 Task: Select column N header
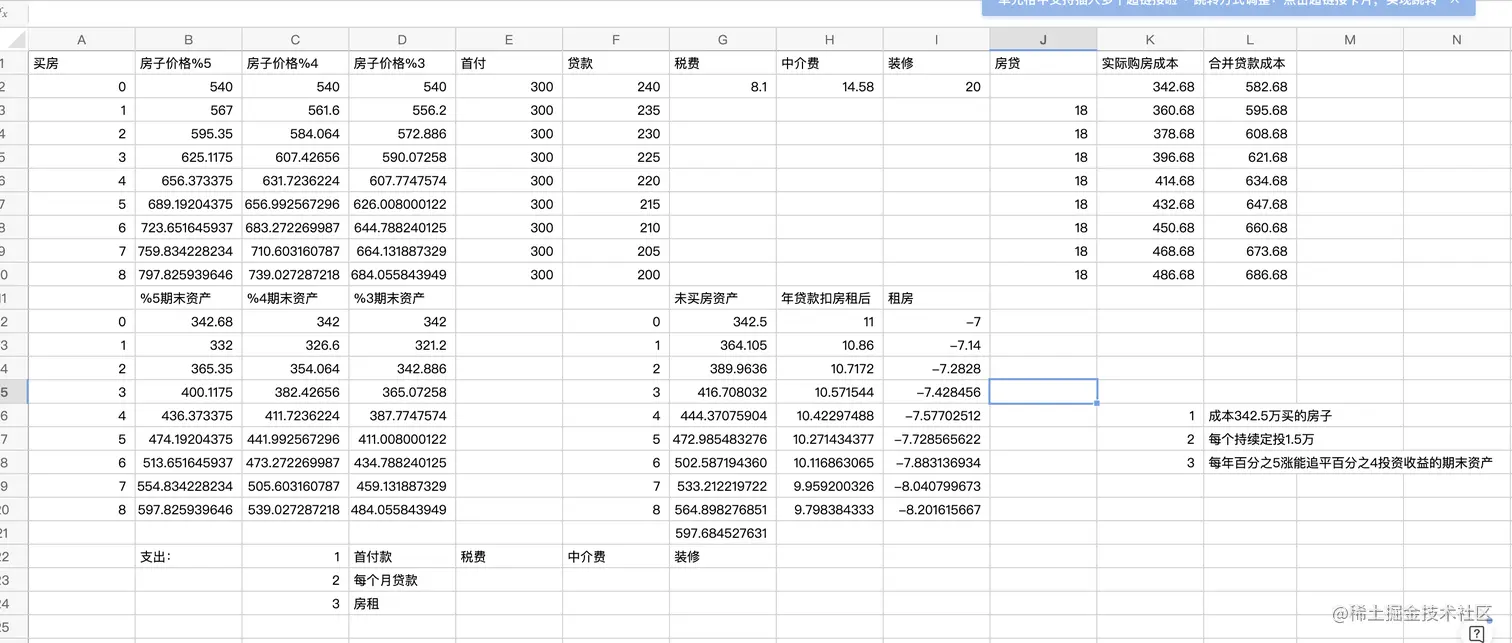click(1456, 39)
